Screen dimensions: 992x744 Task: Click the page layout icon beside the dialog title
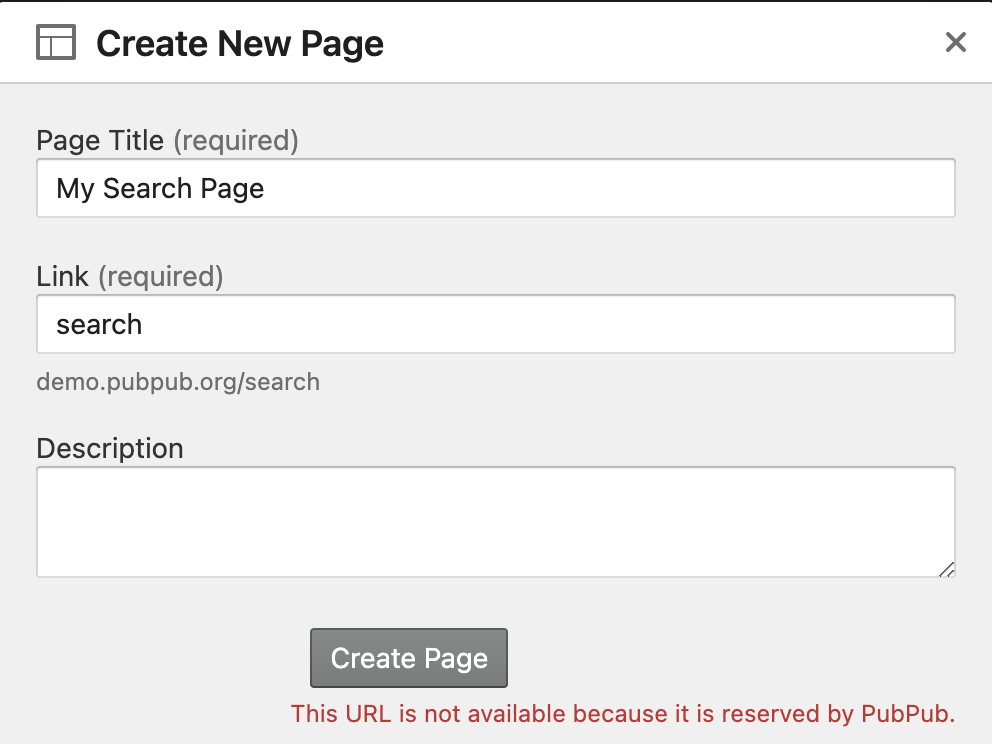(x=56, y=42)
